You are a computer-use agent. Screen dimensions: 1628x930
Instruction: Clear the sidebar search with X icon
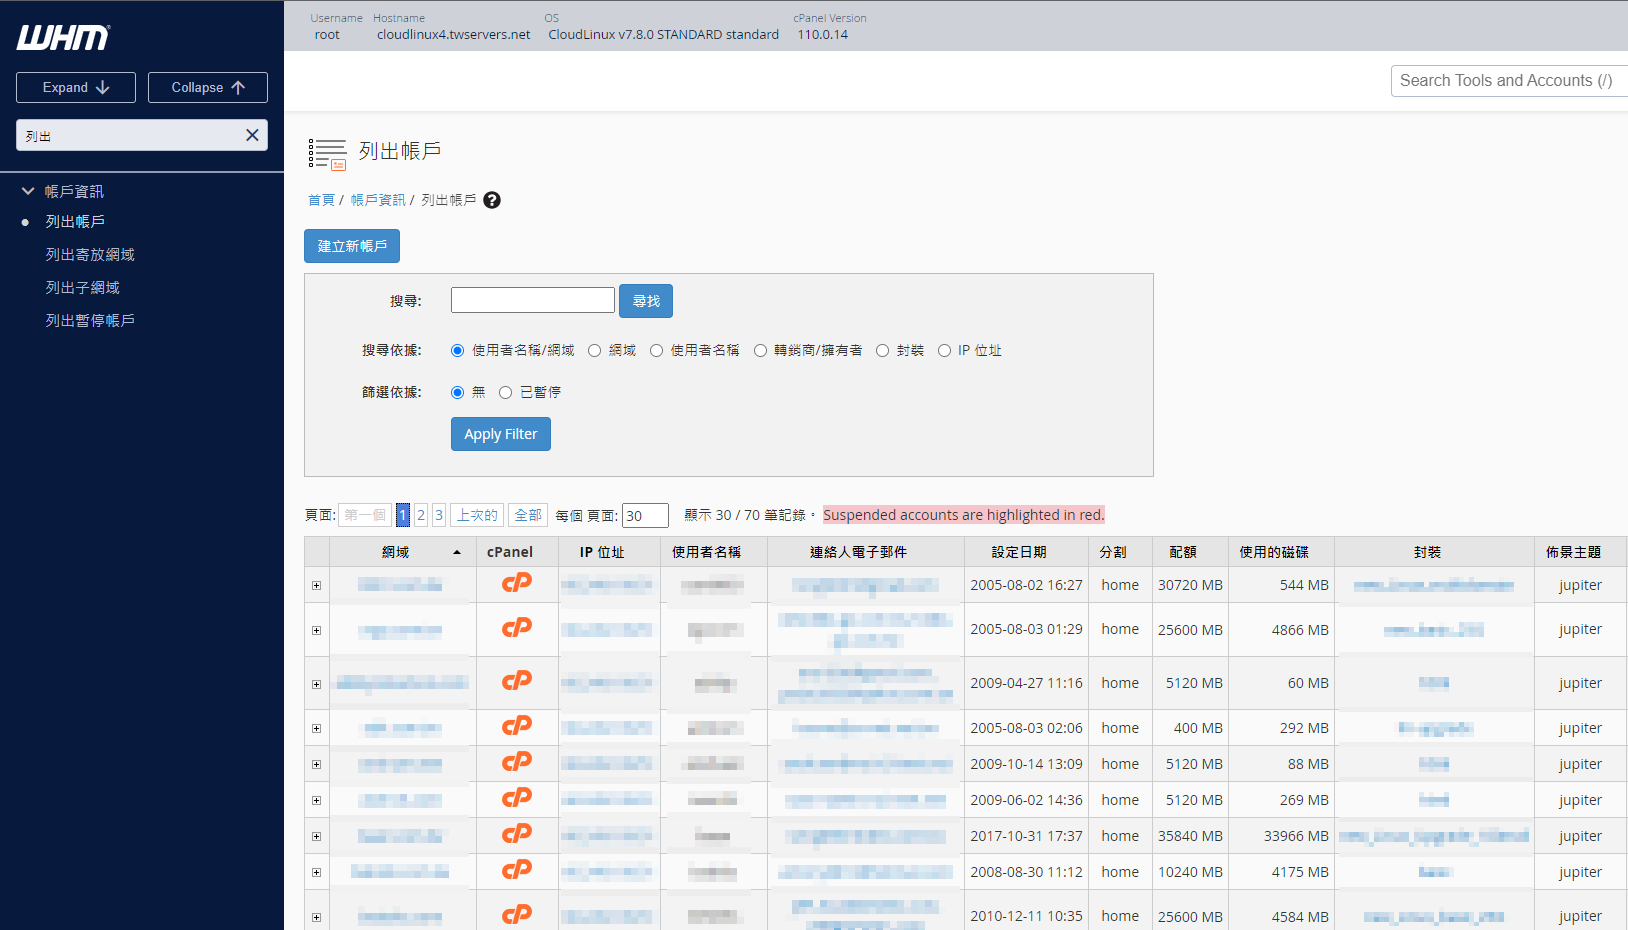(252, 135)
